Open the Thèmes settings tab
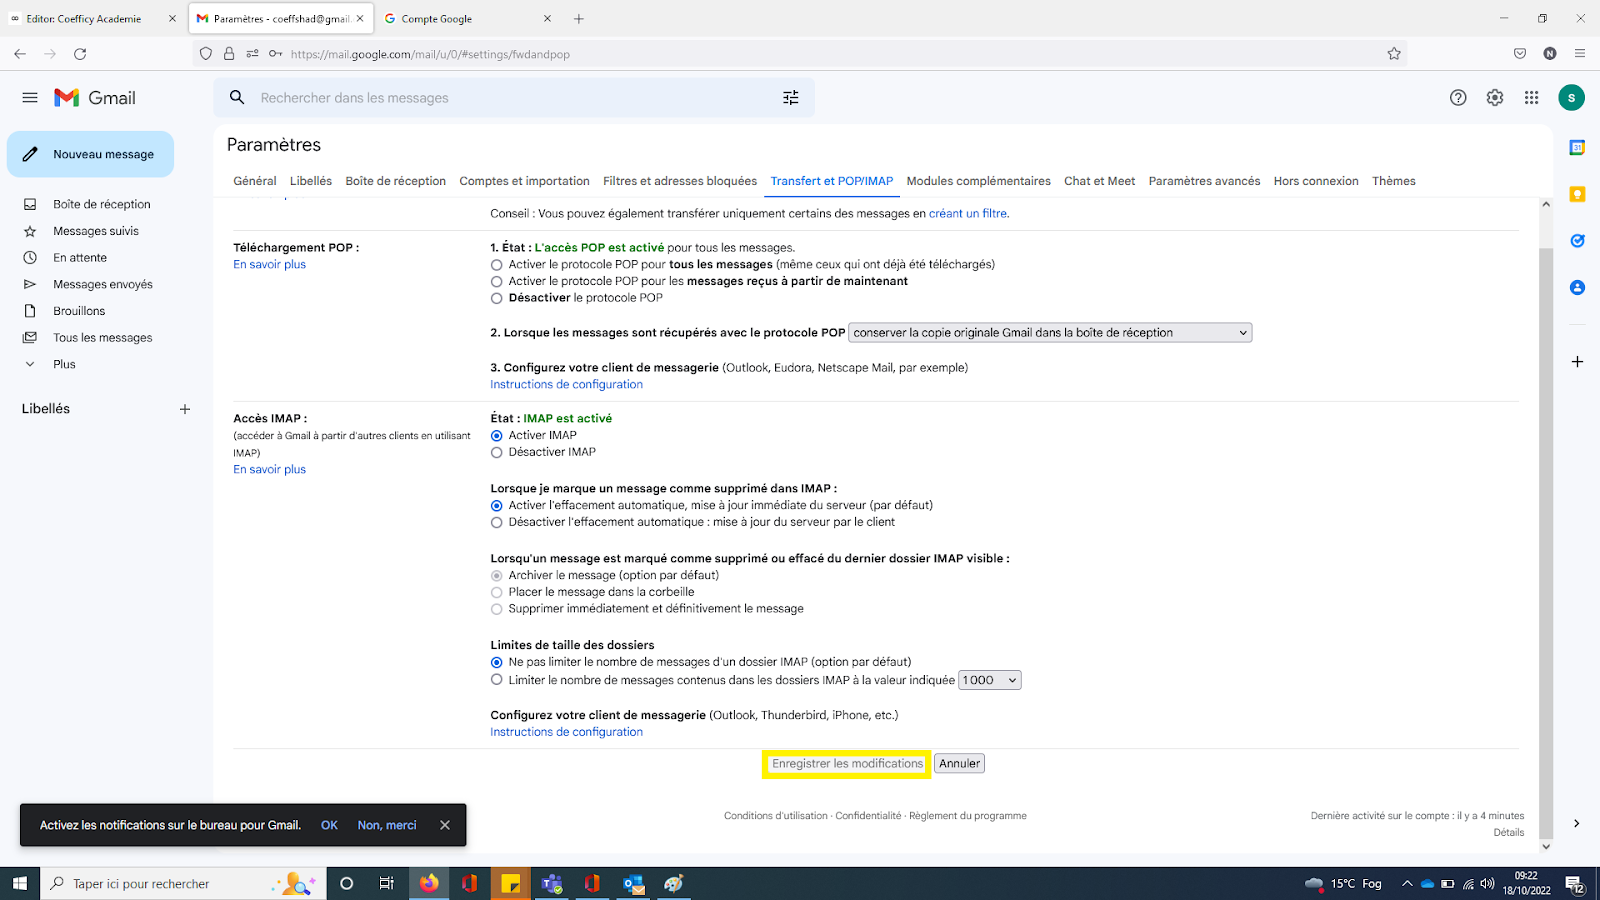 [x=1394, y=181]
